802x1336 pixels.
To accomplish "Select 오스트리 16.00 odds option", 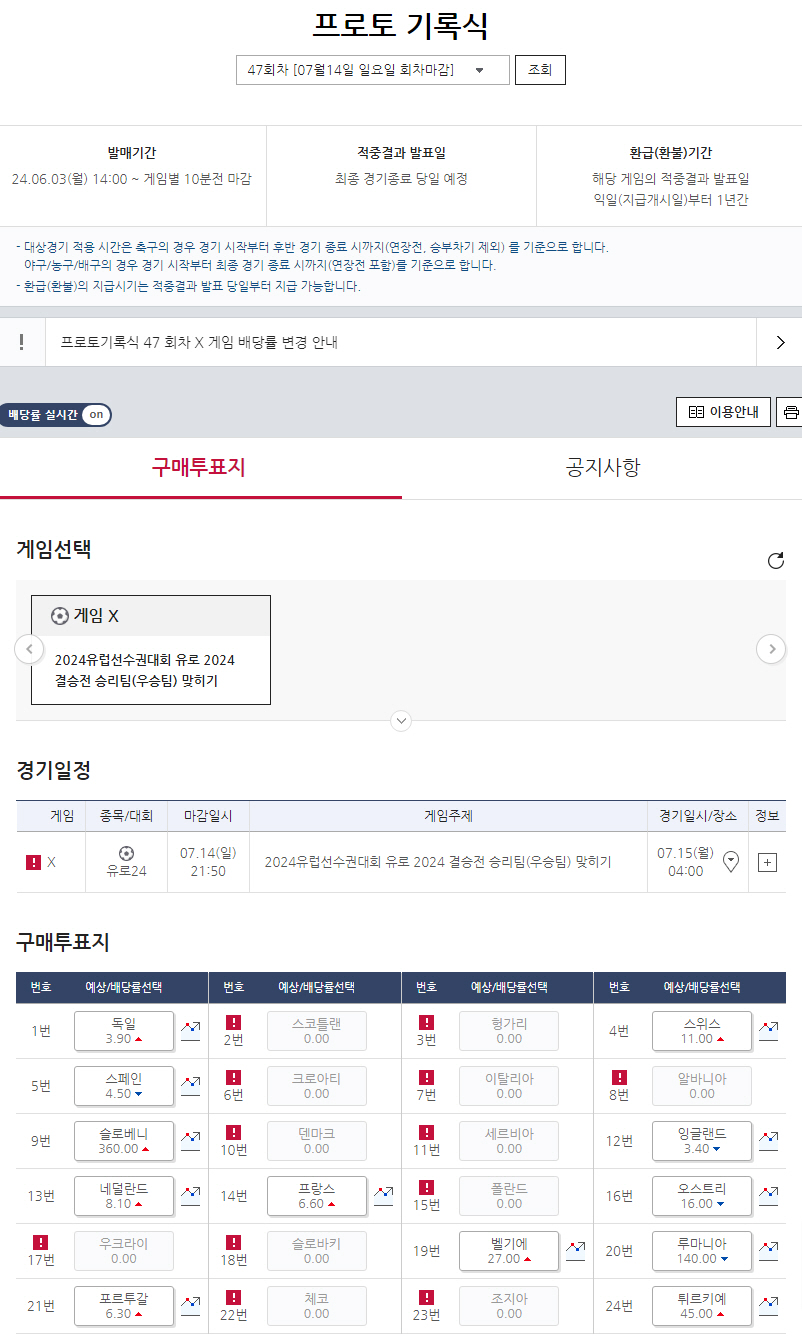I will [x=702, y=1195].
